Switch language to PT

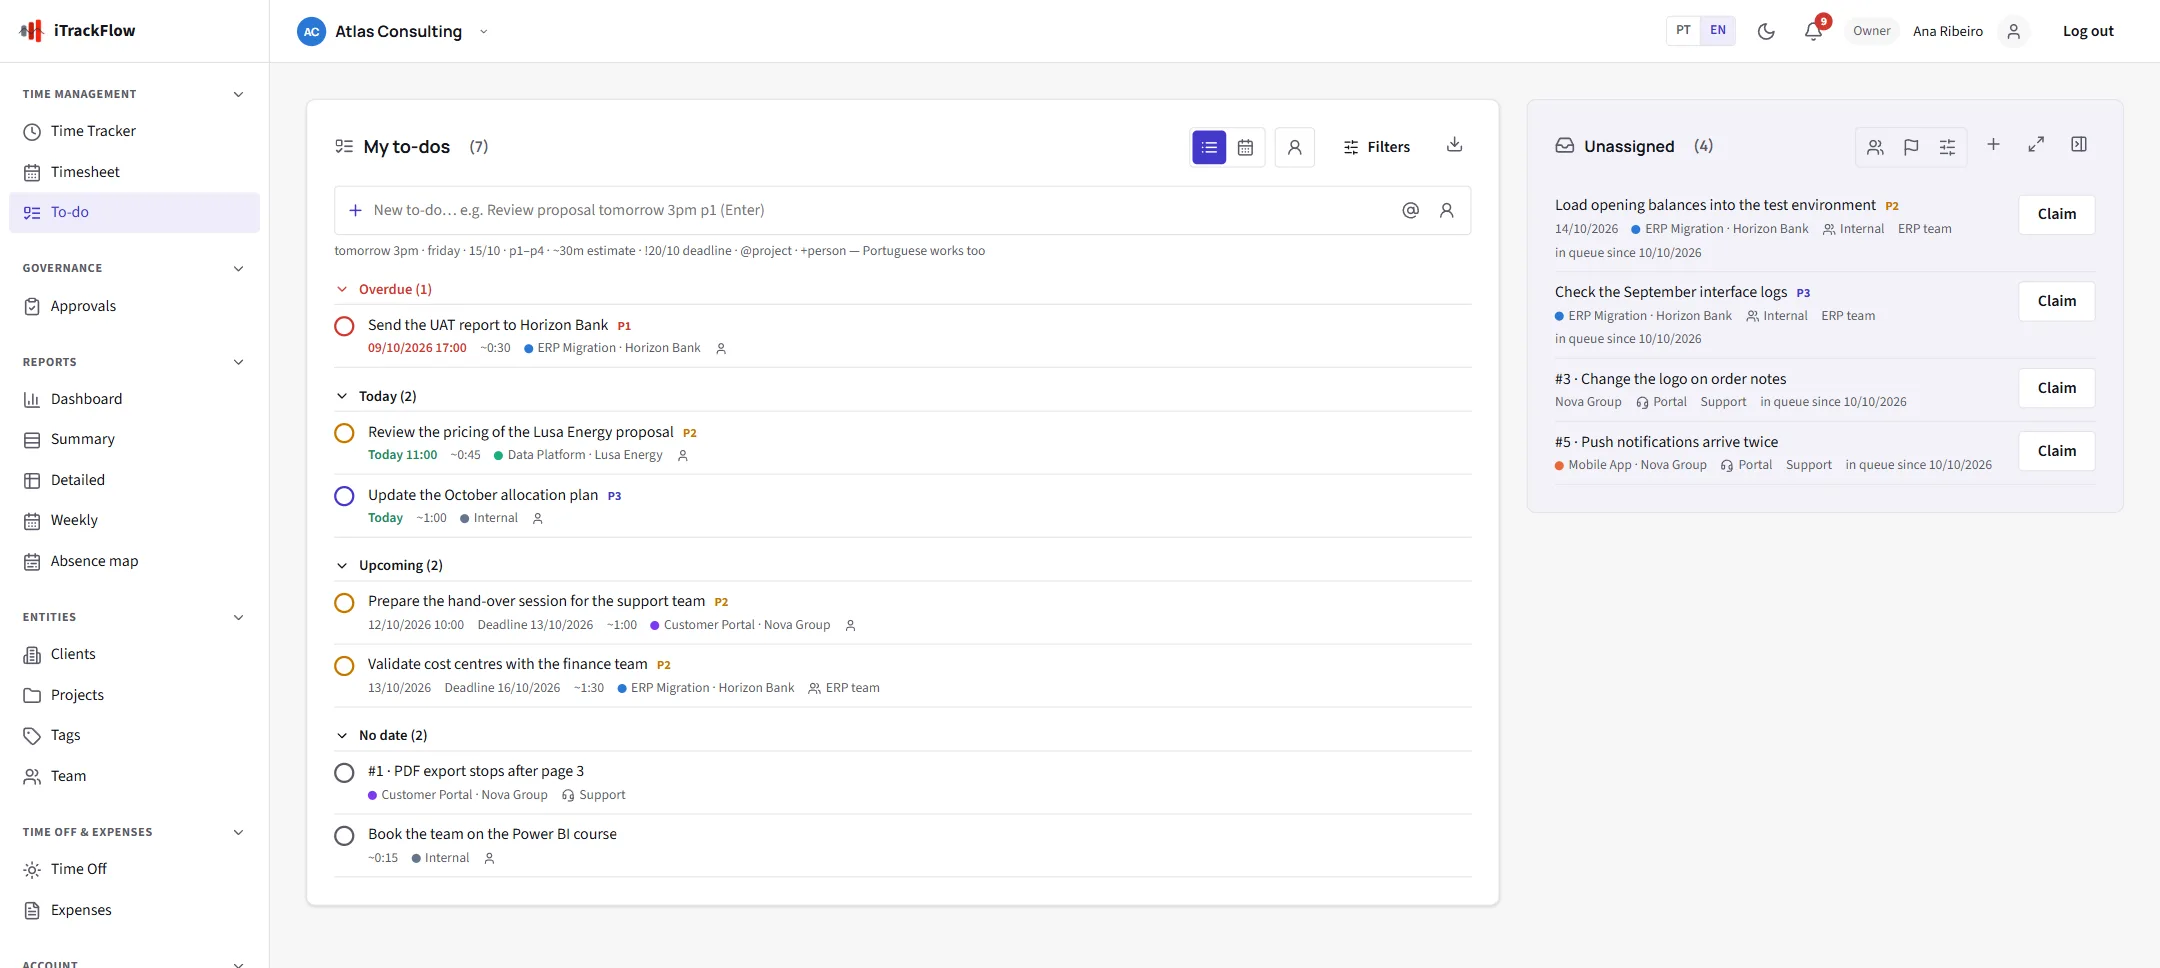[1683, 30]
